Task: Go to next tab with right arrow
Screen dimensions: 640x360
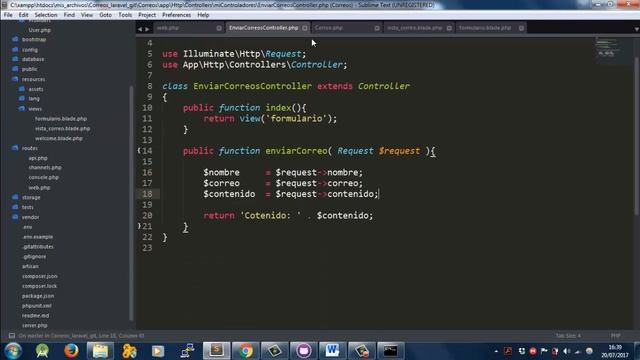Action: point(147,29)
